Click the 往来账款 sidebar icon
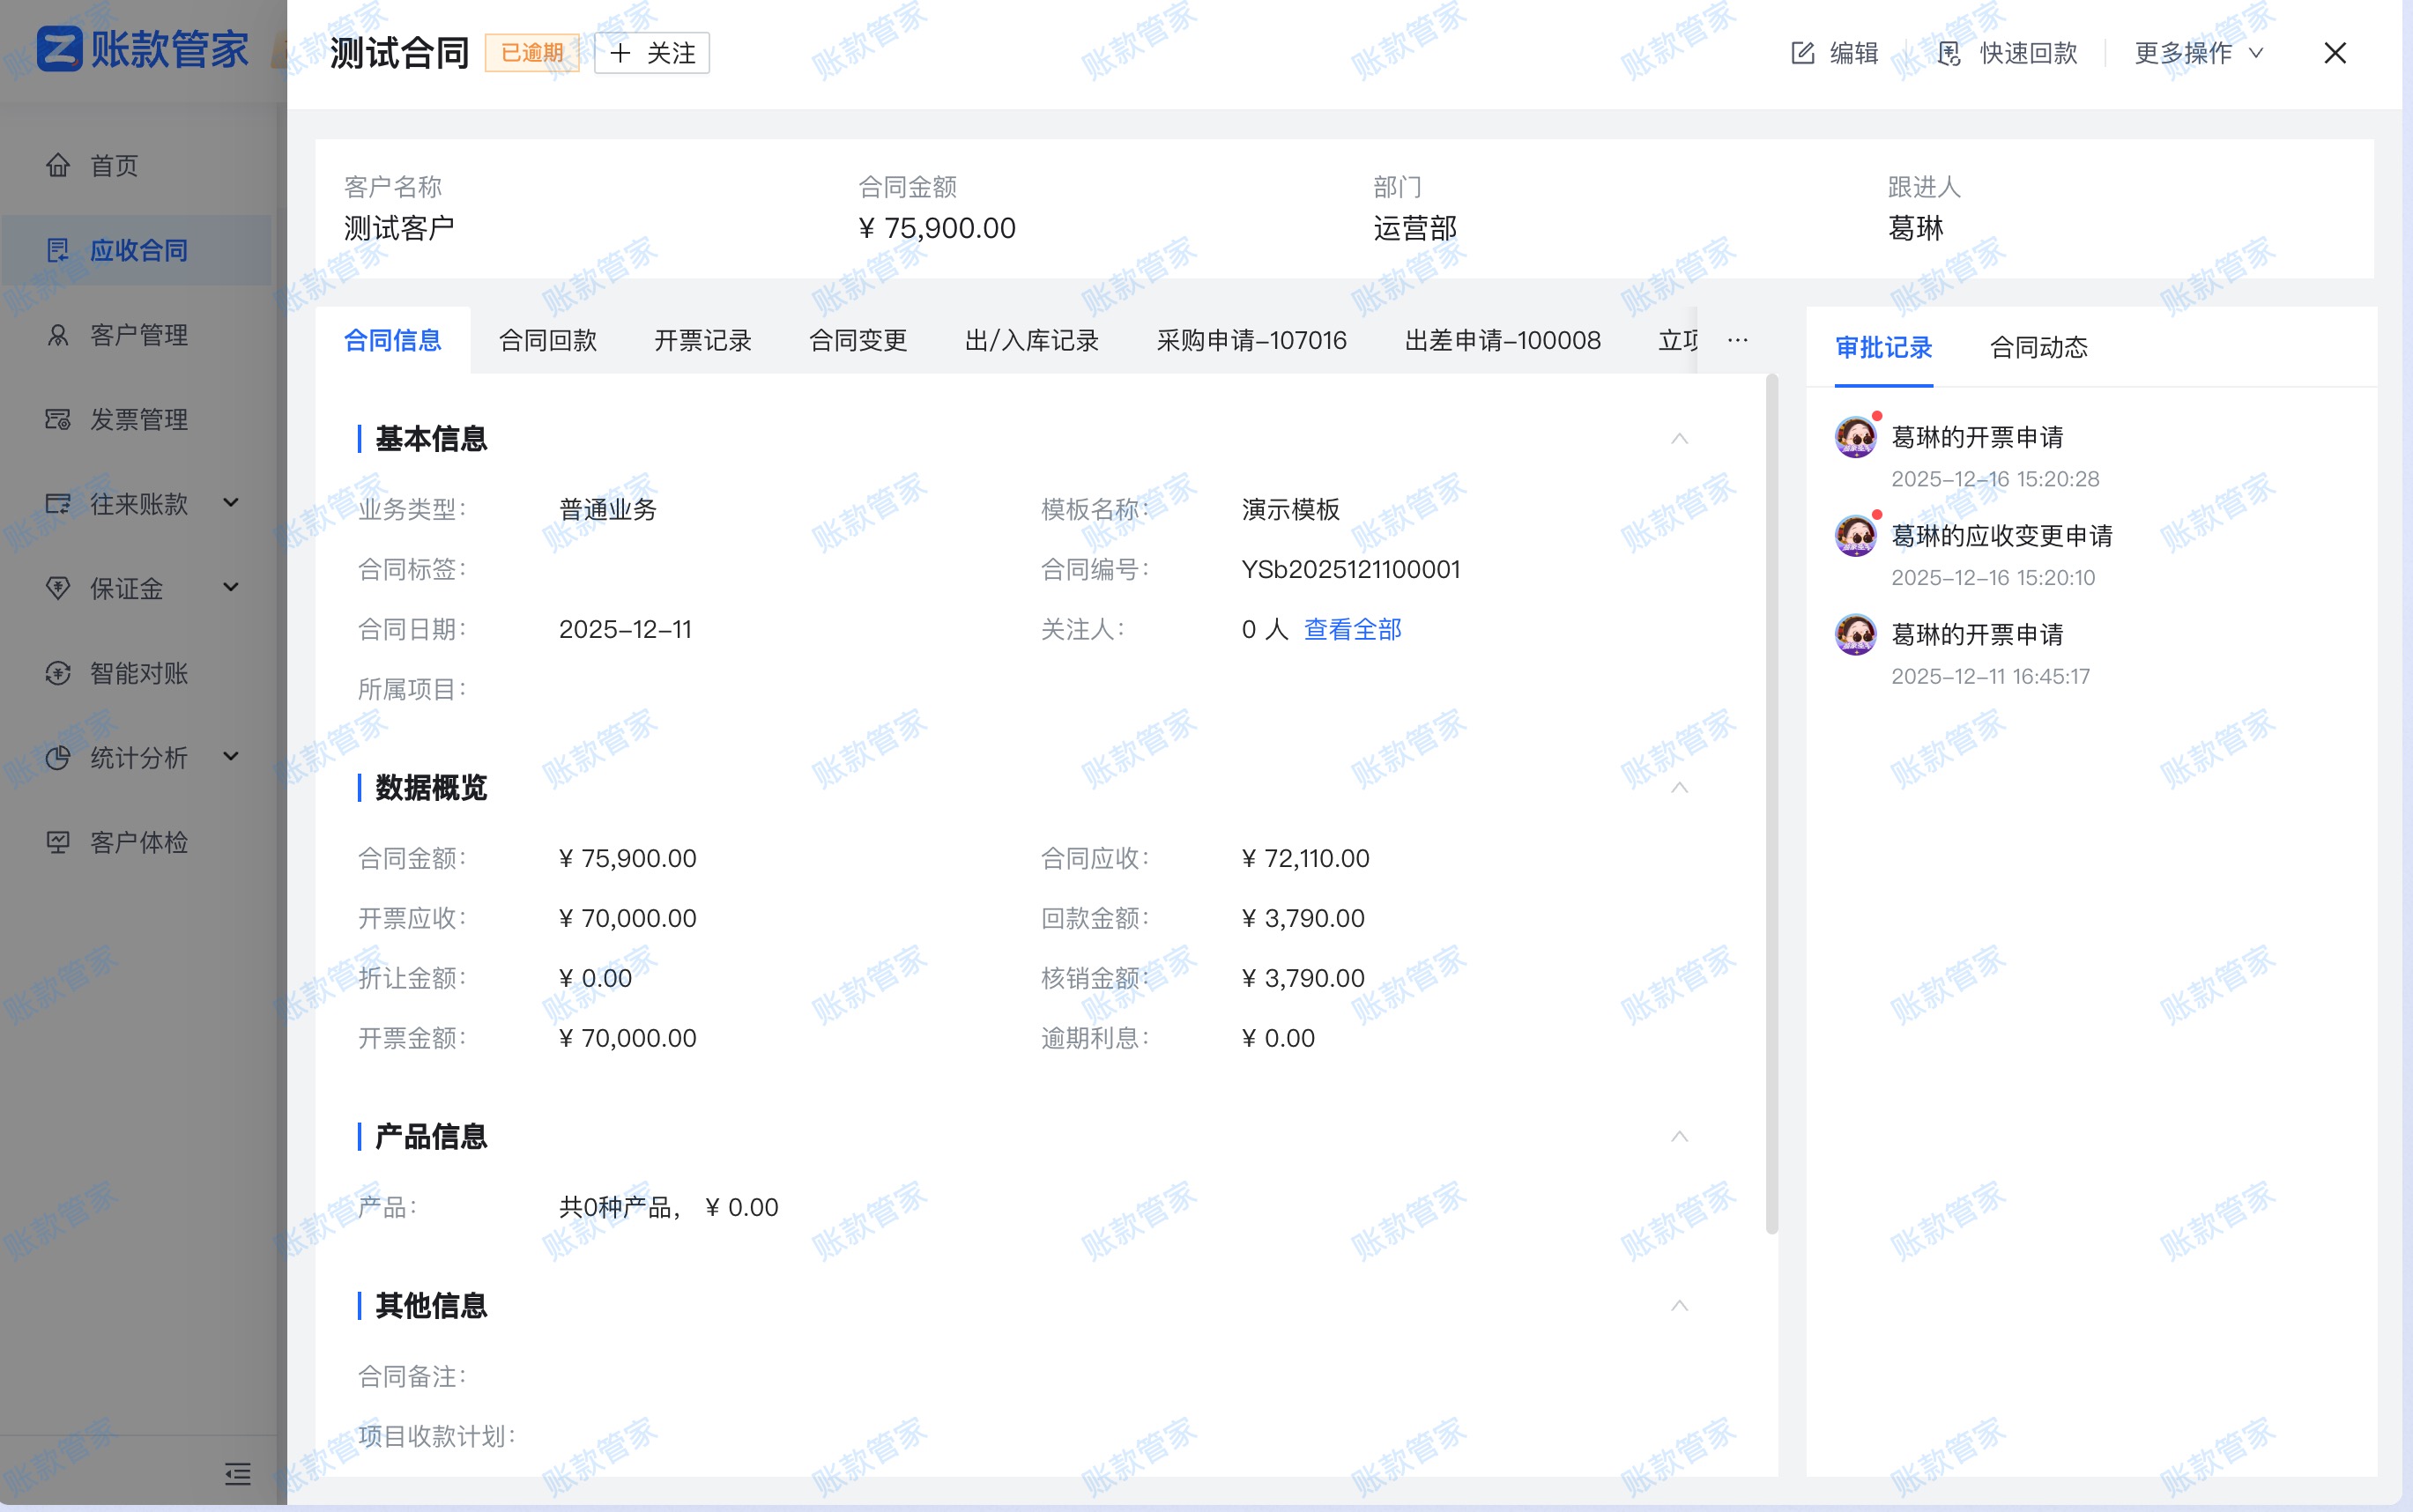This screenshot has height=1512, width=2413. tap(58, 504)
